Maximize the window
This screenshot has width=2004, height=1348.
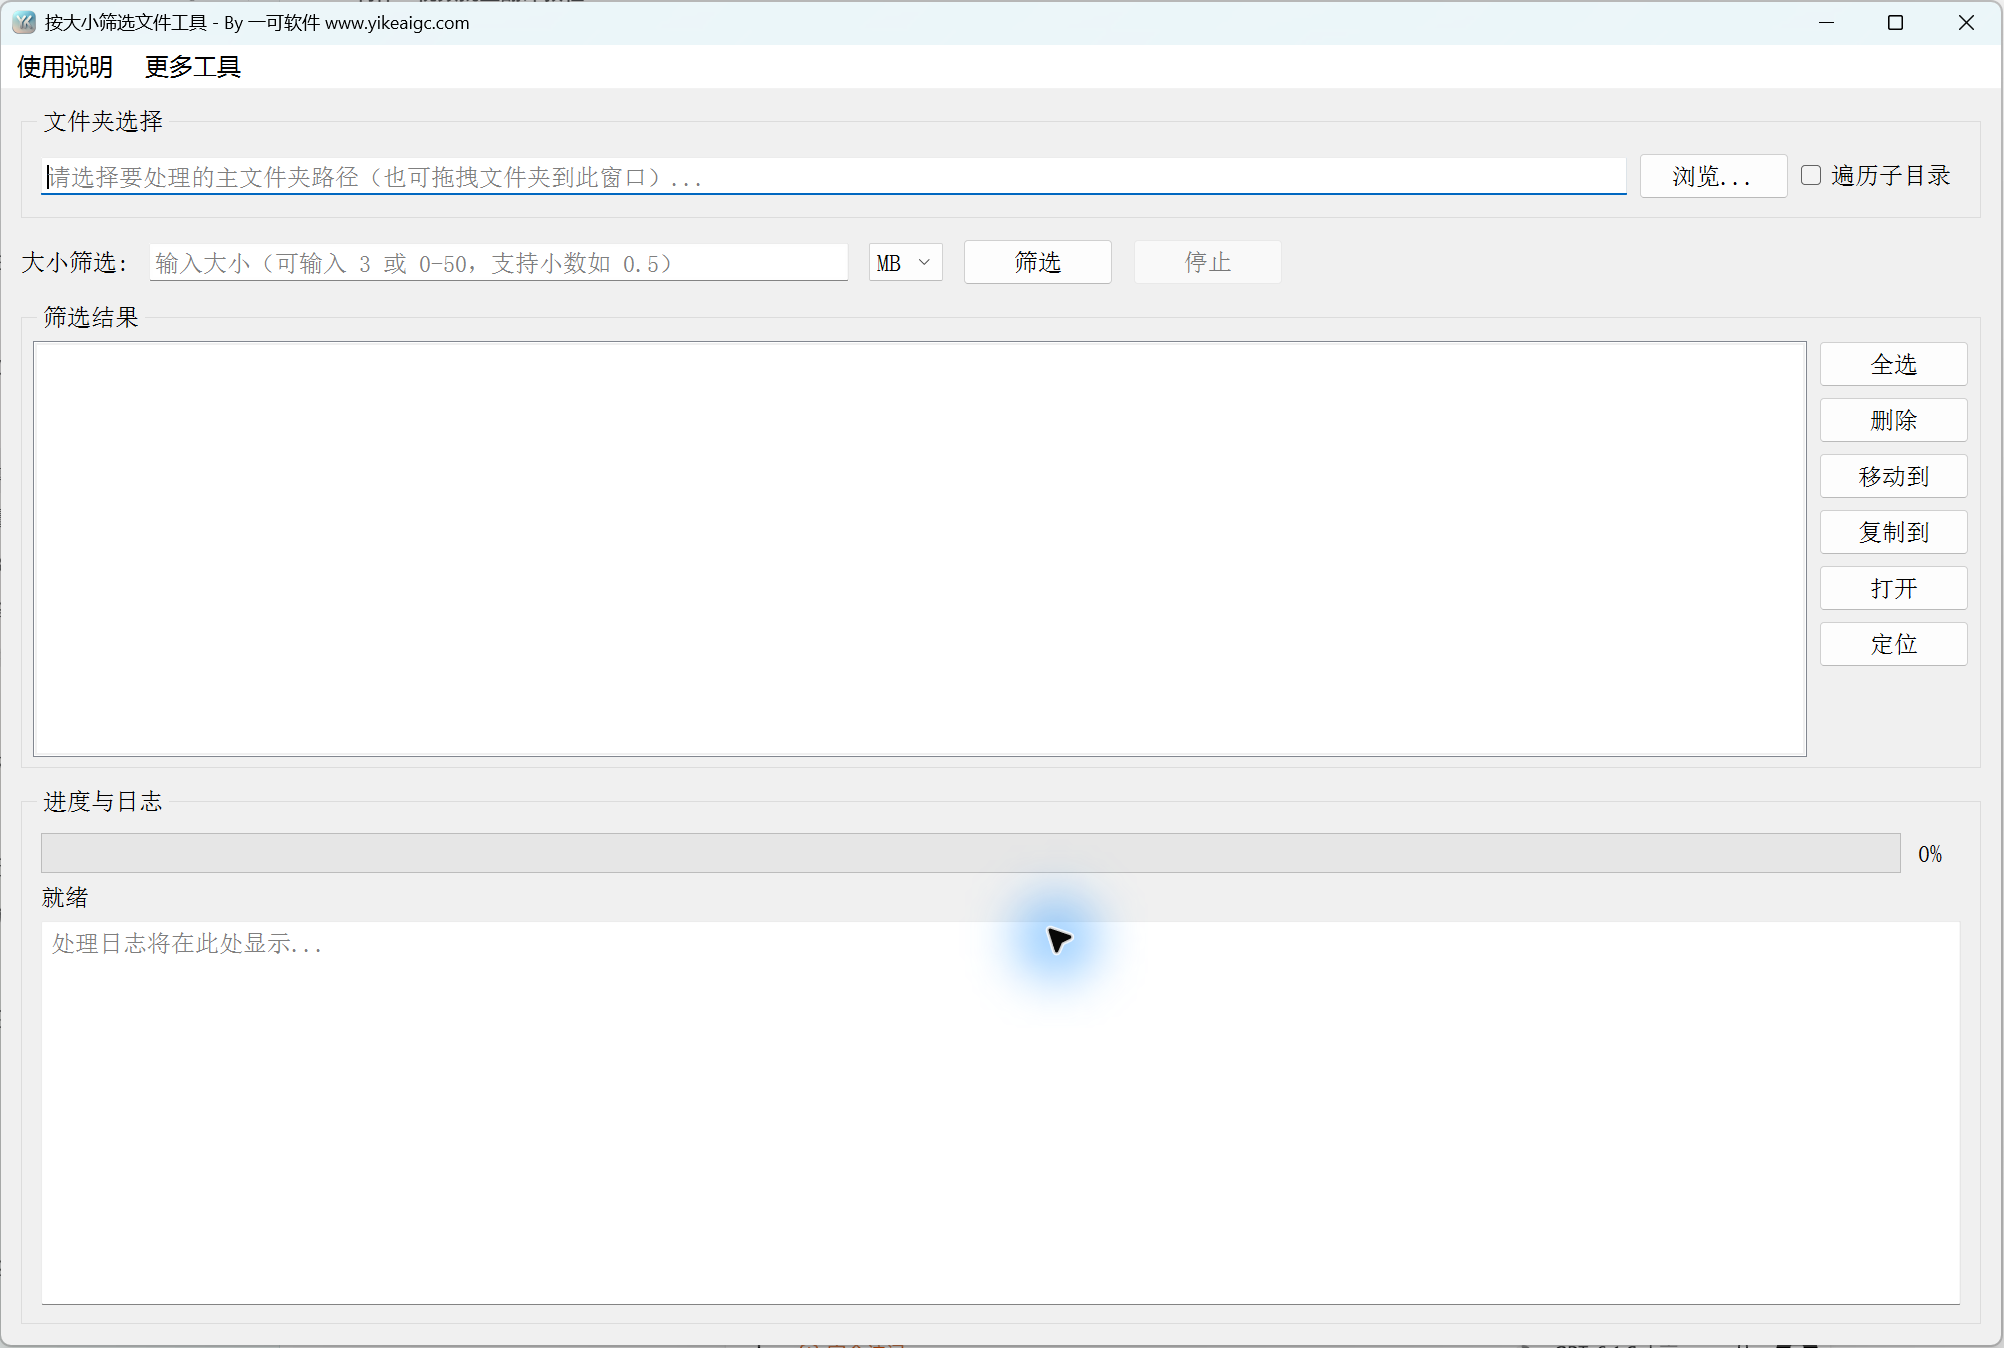[1895, 22]
